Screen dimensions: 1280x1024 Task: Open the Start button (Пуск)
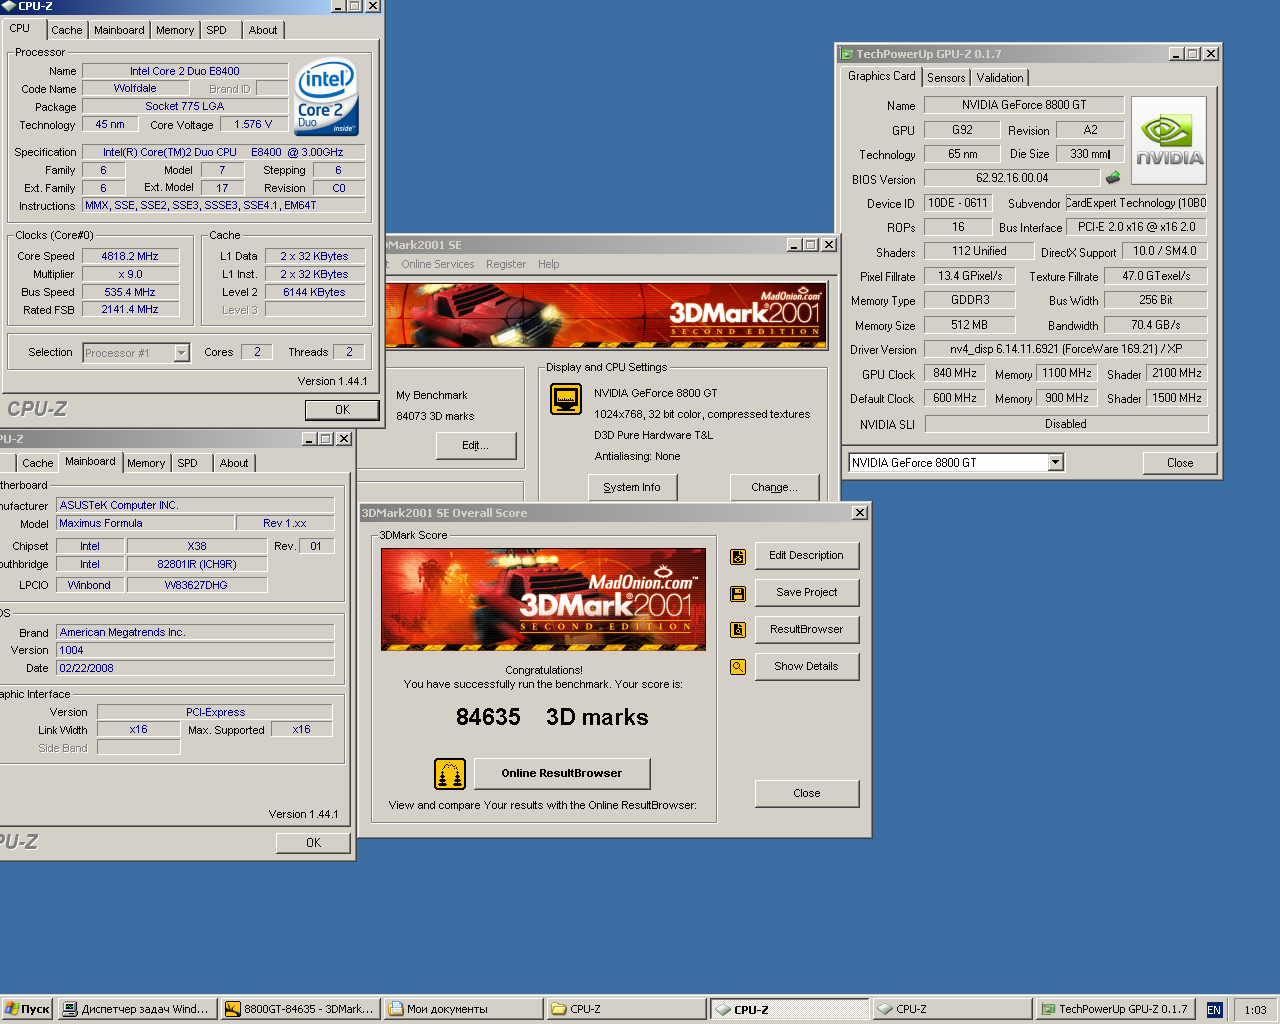coord(27,1009)
